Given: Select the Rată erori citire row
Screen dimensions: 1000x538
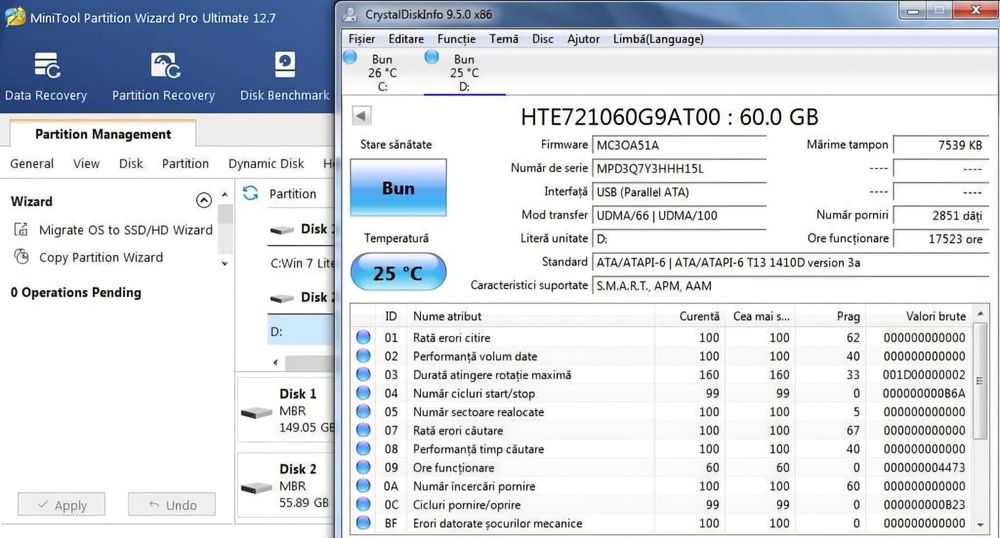Looking at the screenshot, I should point(661,337).
